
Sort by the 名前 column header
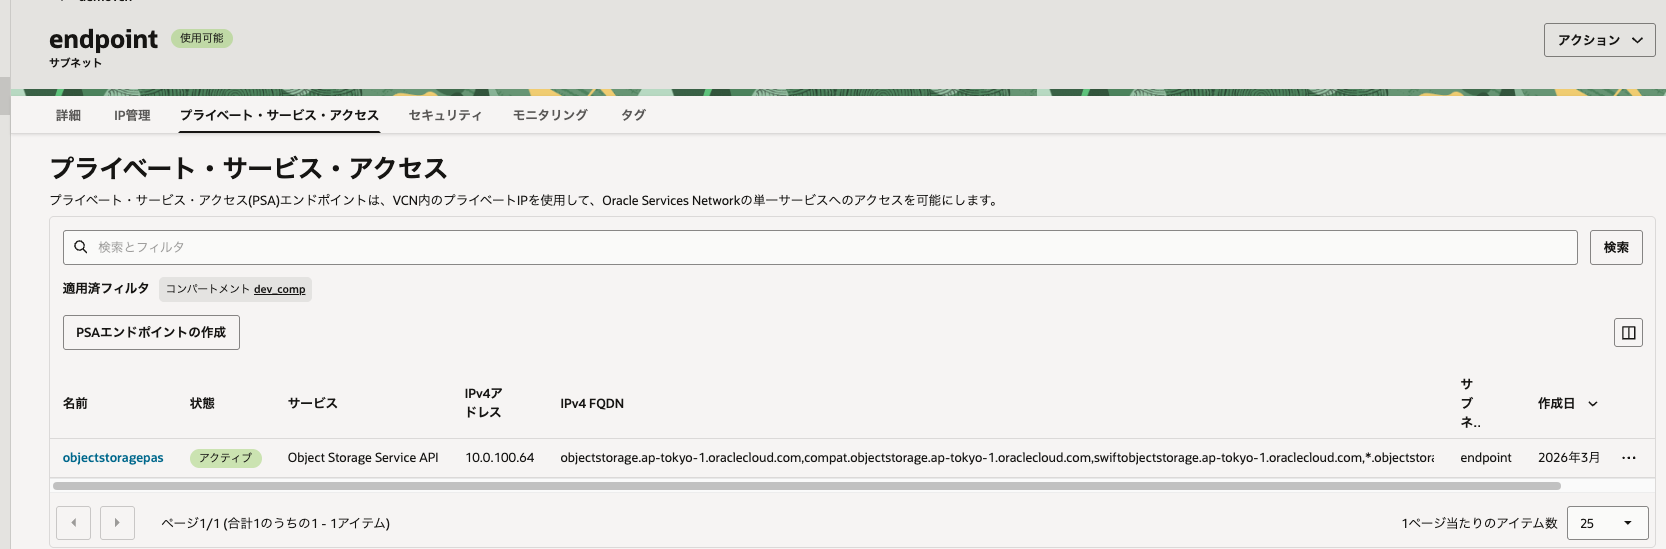click(75, 404)
